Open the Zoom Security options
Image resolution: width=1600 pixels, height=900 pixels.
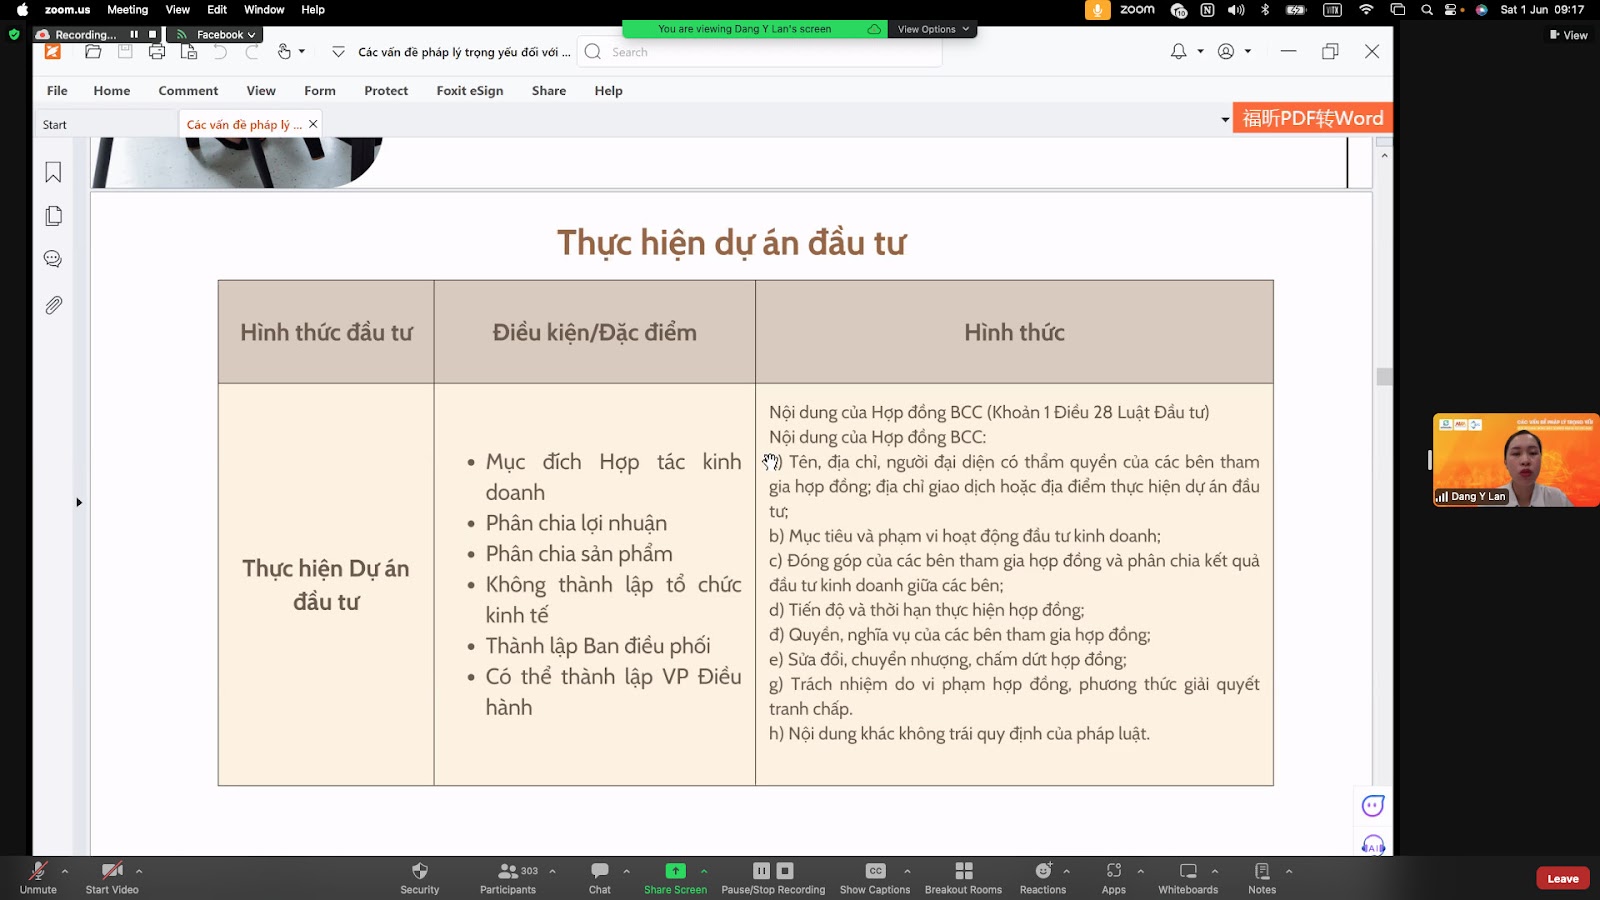[420, 877]
